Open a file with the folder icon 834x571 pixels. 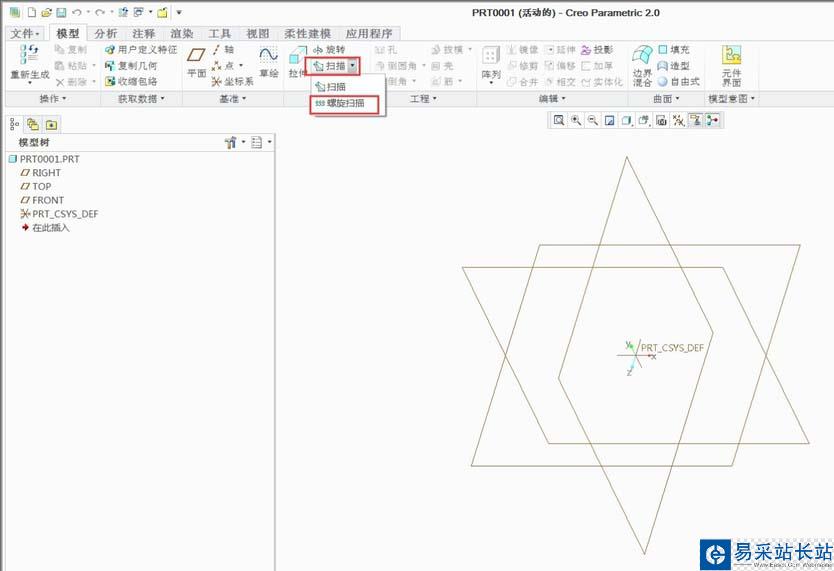(x=46, y=12)
